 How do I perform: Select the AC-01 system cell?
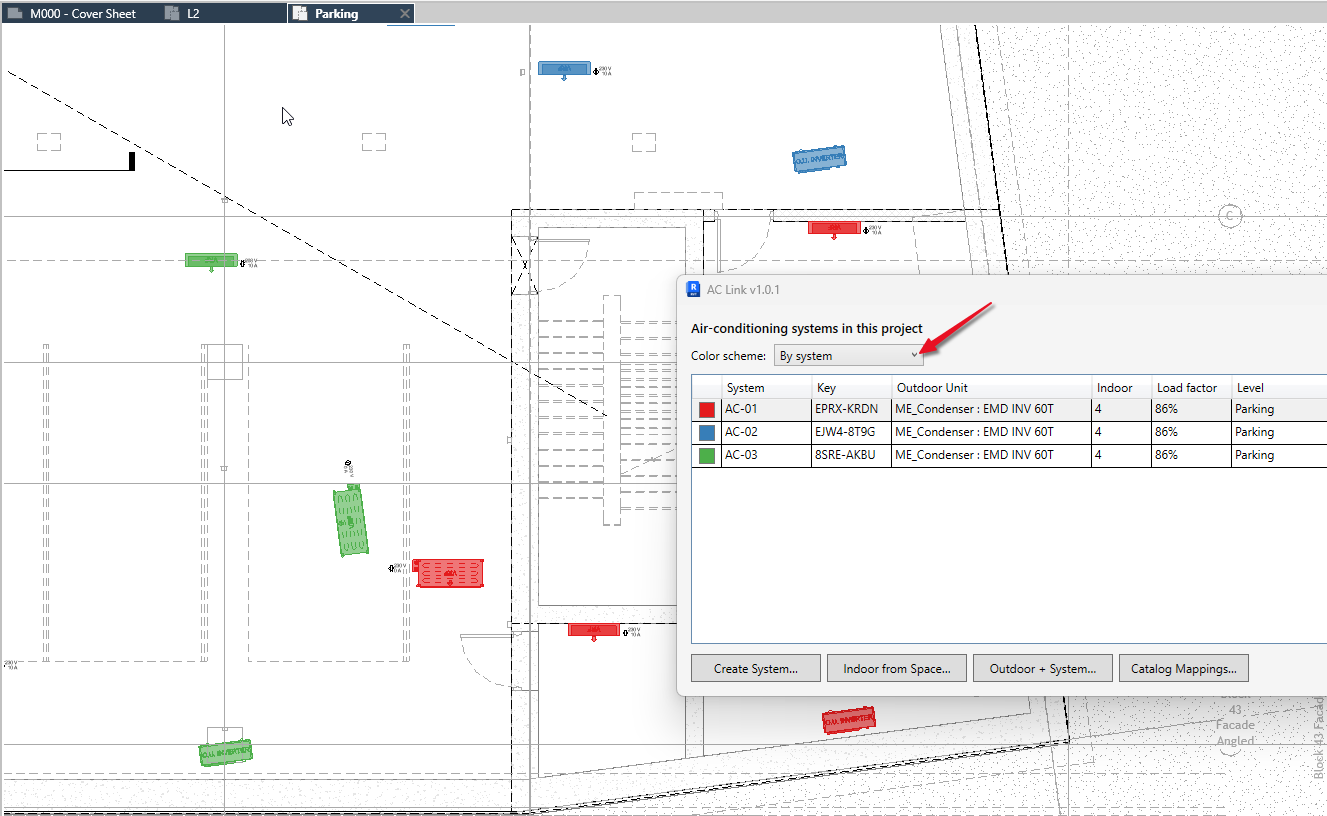pos(766,409)
